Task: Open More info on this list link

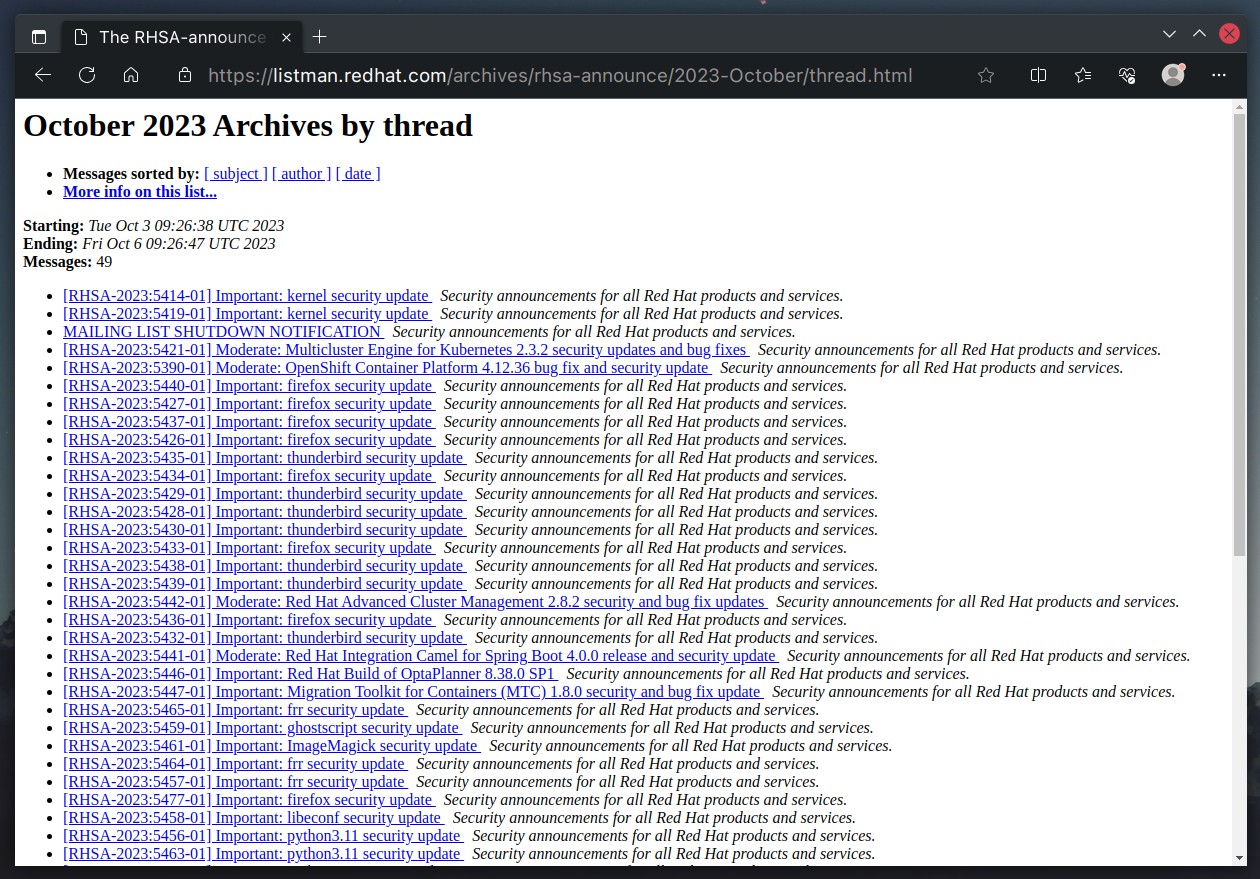Action: coord(140,192)
